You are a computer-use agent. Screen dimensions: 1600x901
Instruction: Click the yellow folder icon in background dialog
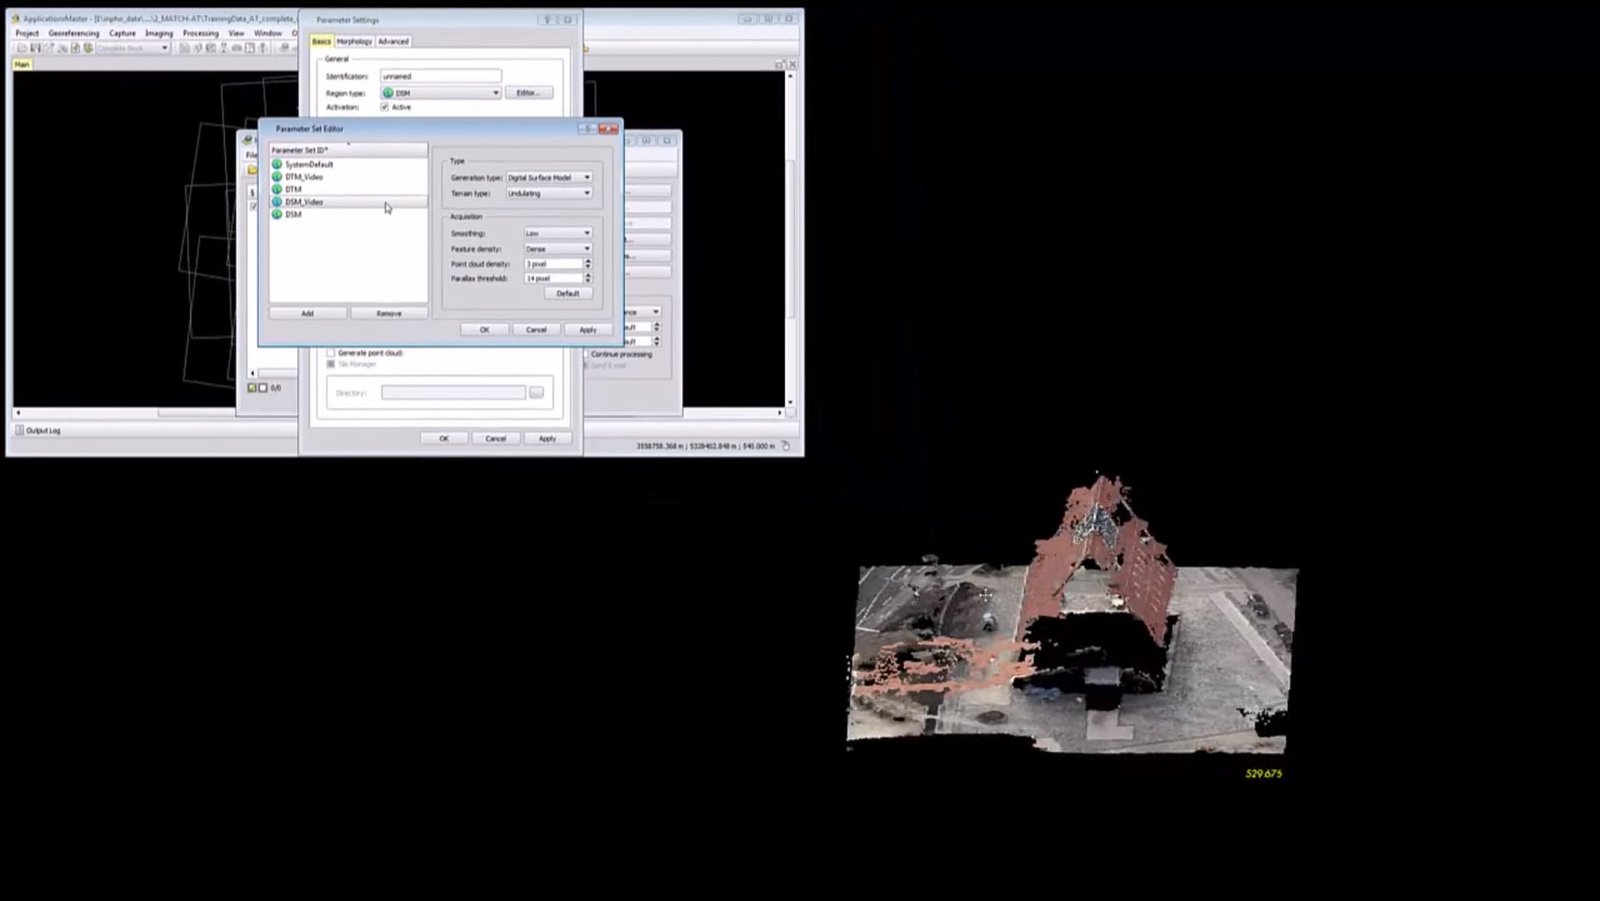252,170
